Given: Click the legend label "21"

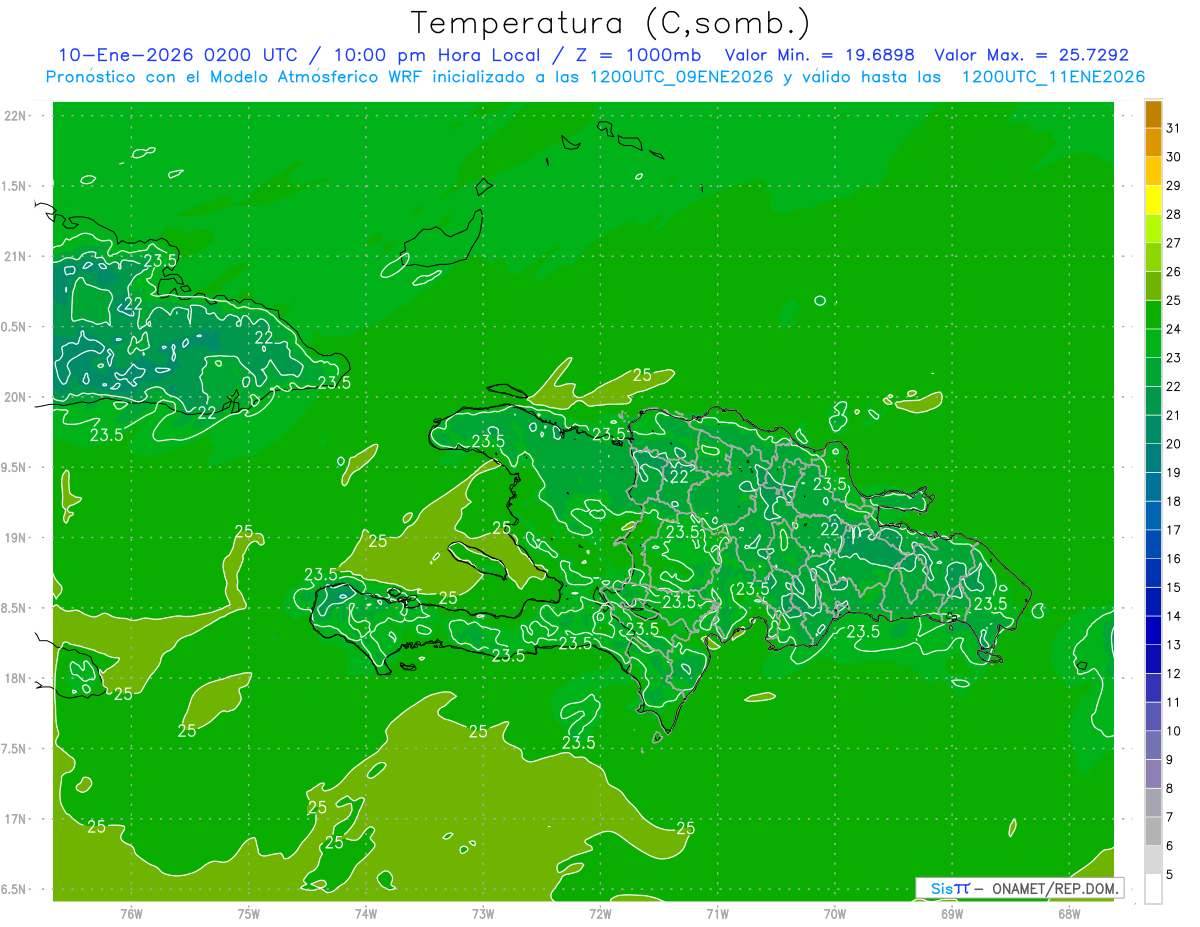Looking at the screenshot, I should click(1174, 415).
